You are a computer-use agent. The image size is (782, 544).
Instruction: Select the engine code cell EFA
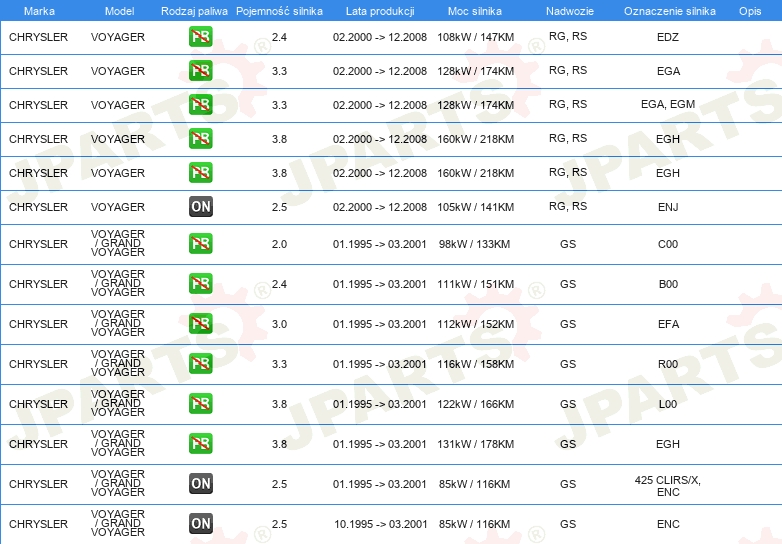(668, 324)
